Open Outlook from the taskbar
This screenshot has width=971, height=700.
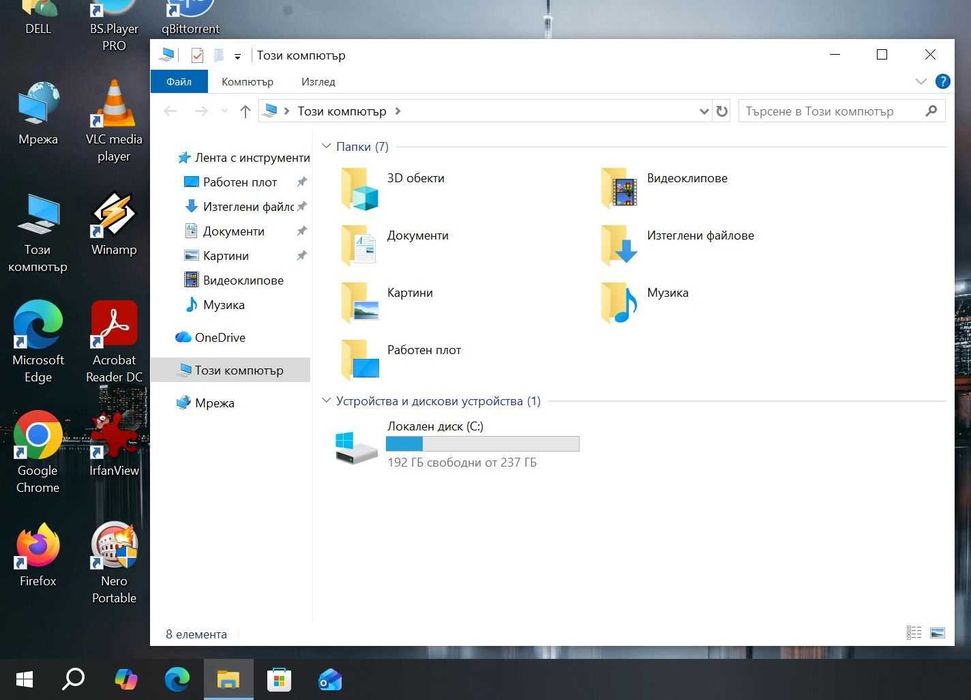point(330,680)
